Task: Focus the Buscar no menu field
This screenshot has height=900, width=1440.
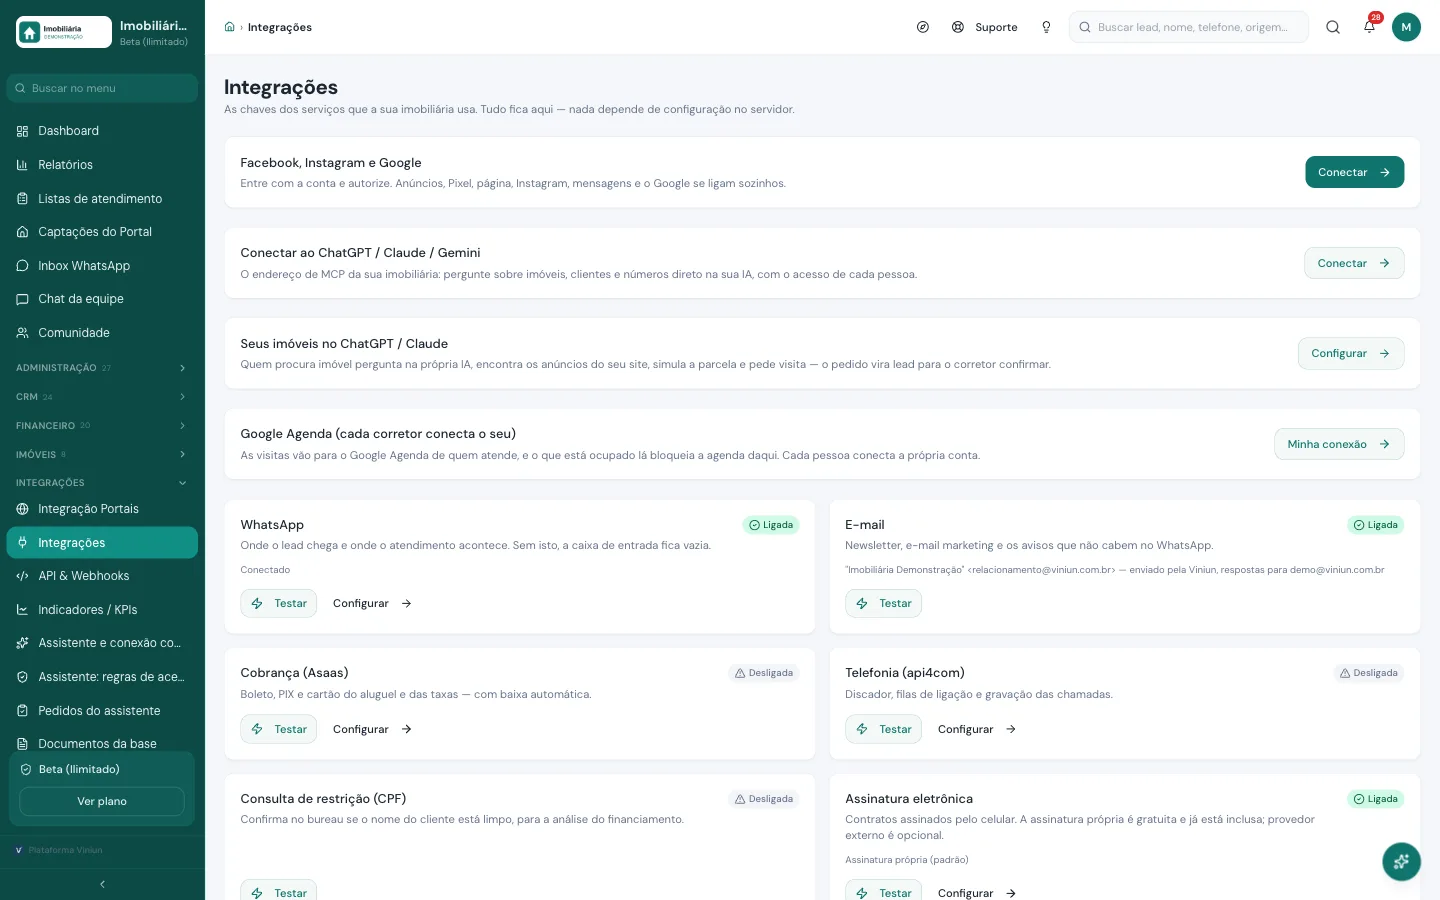Action: pyautogui.click(x=102, y=88)
